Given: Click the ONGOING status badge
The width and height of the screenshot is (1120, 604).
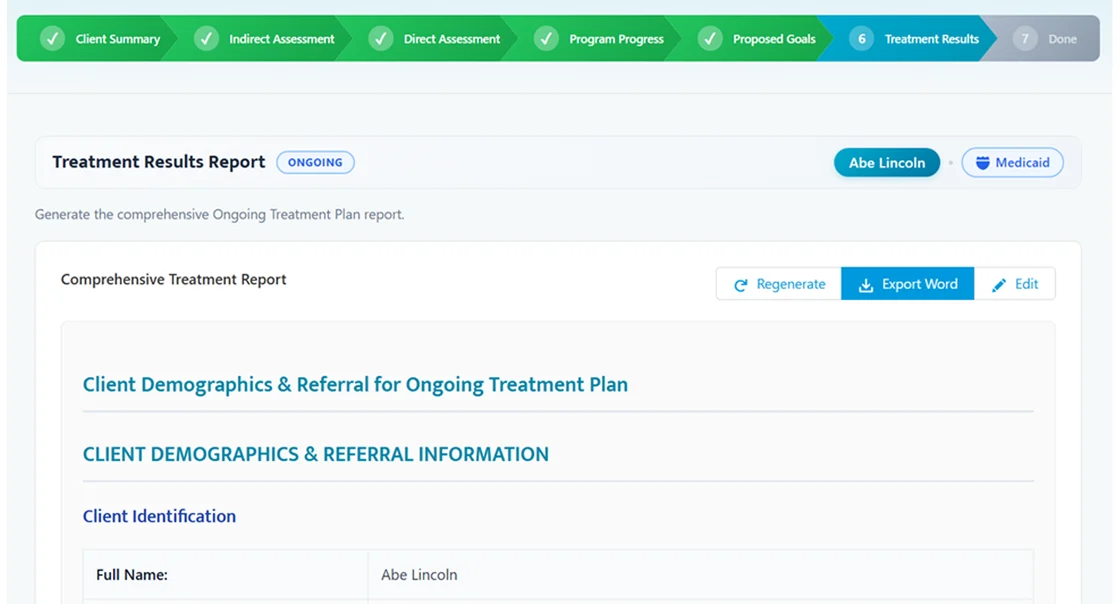Looking at the screenshot, I should click(x=315, y=162).
